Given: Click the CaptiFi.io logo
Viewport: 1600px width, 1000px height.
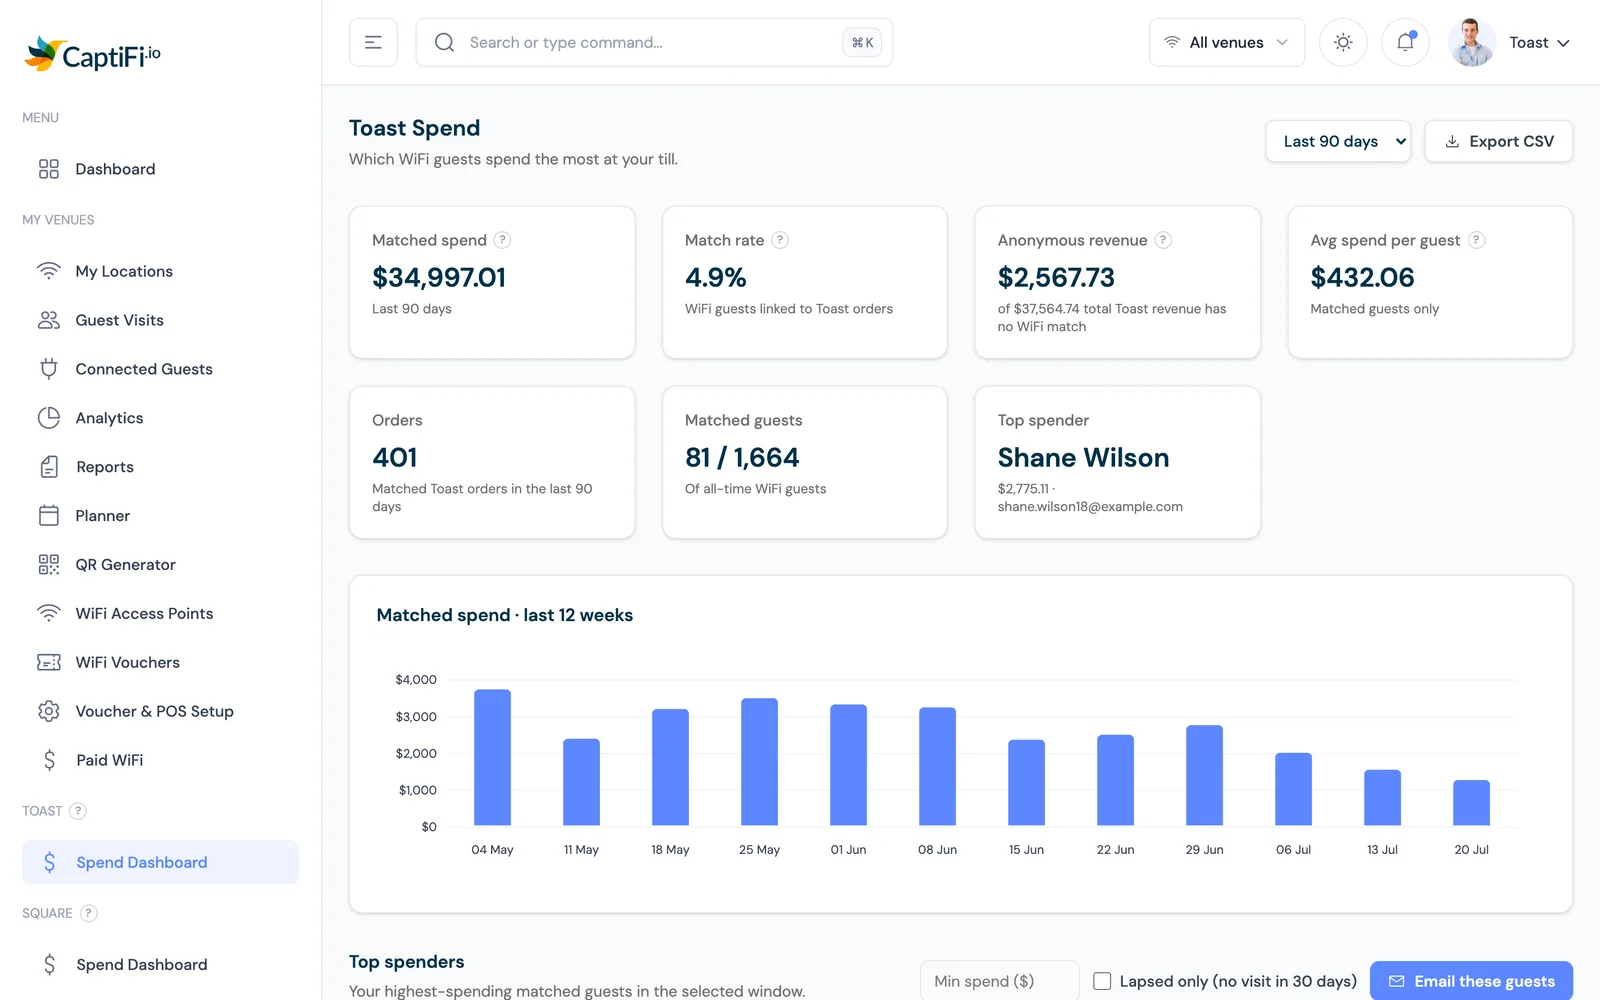Looking at the screenshot, I should (x=92, y=54).
